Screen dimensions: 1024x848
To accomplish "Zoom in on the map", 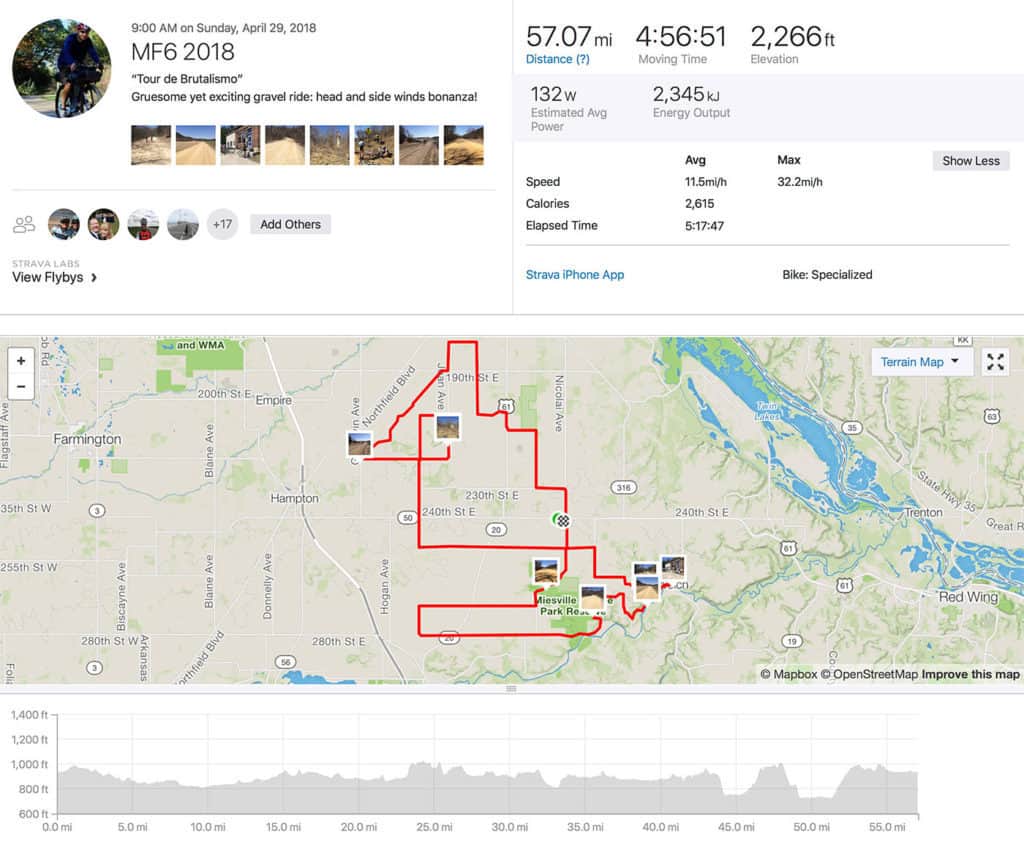I will click(22, 360).
